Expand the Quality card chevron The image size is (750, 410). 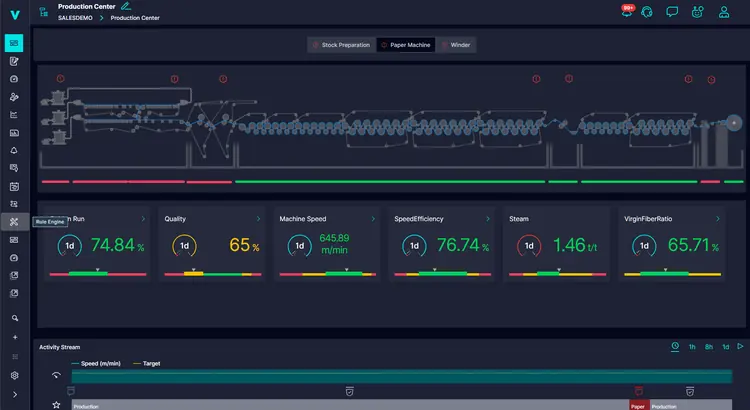click(259, 218)
